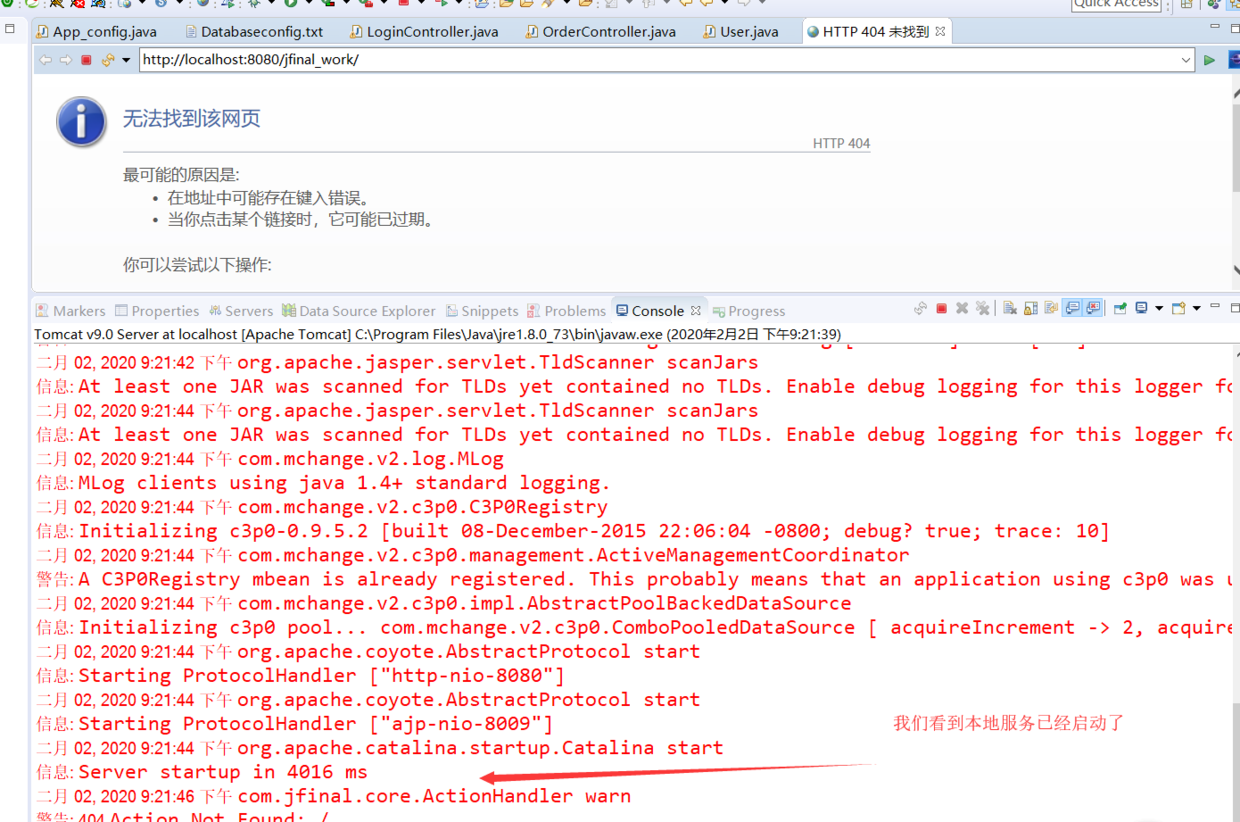Toggle Word Wrap in Console
1240x822 pixels.
[x=1051, y=309]
